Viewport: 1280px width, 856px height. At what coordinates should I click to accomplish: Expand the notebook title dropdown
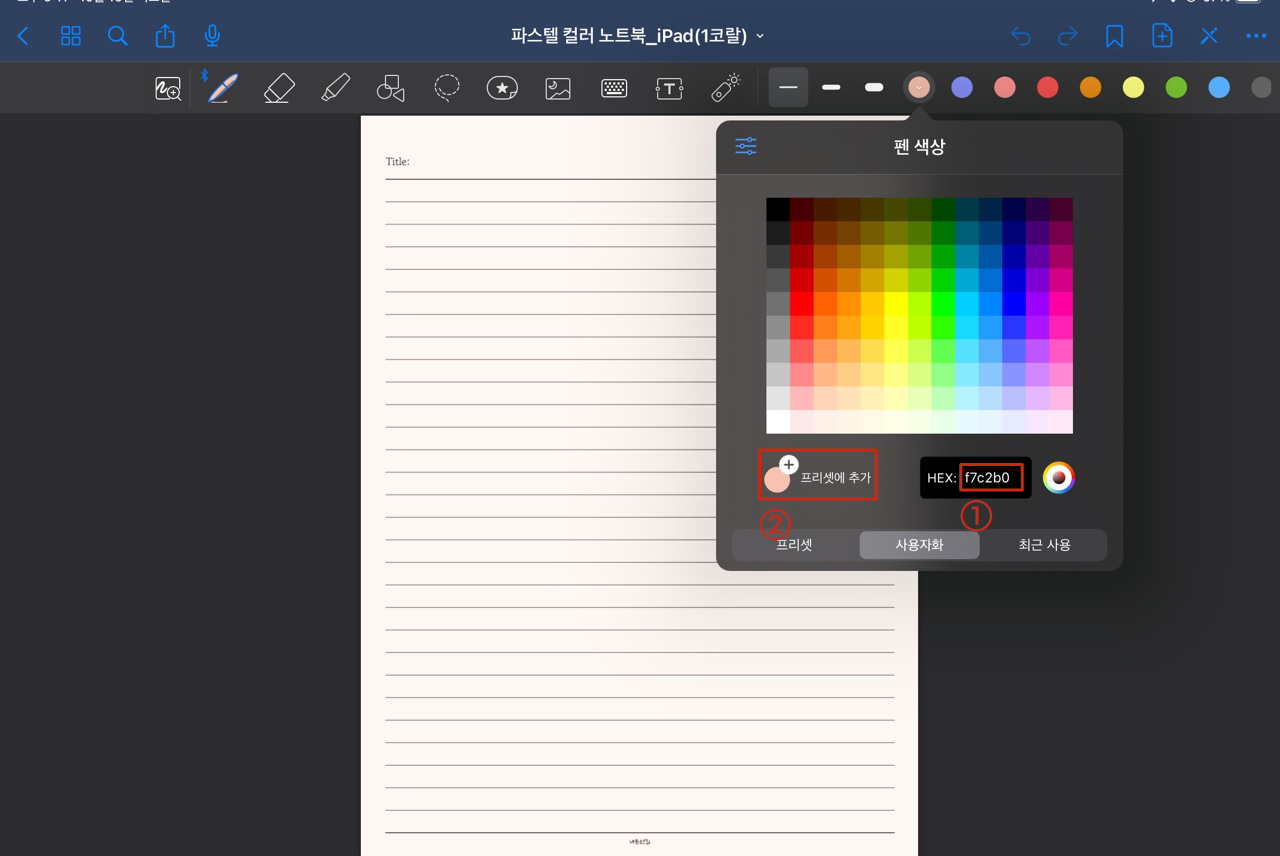coord(758,34)
